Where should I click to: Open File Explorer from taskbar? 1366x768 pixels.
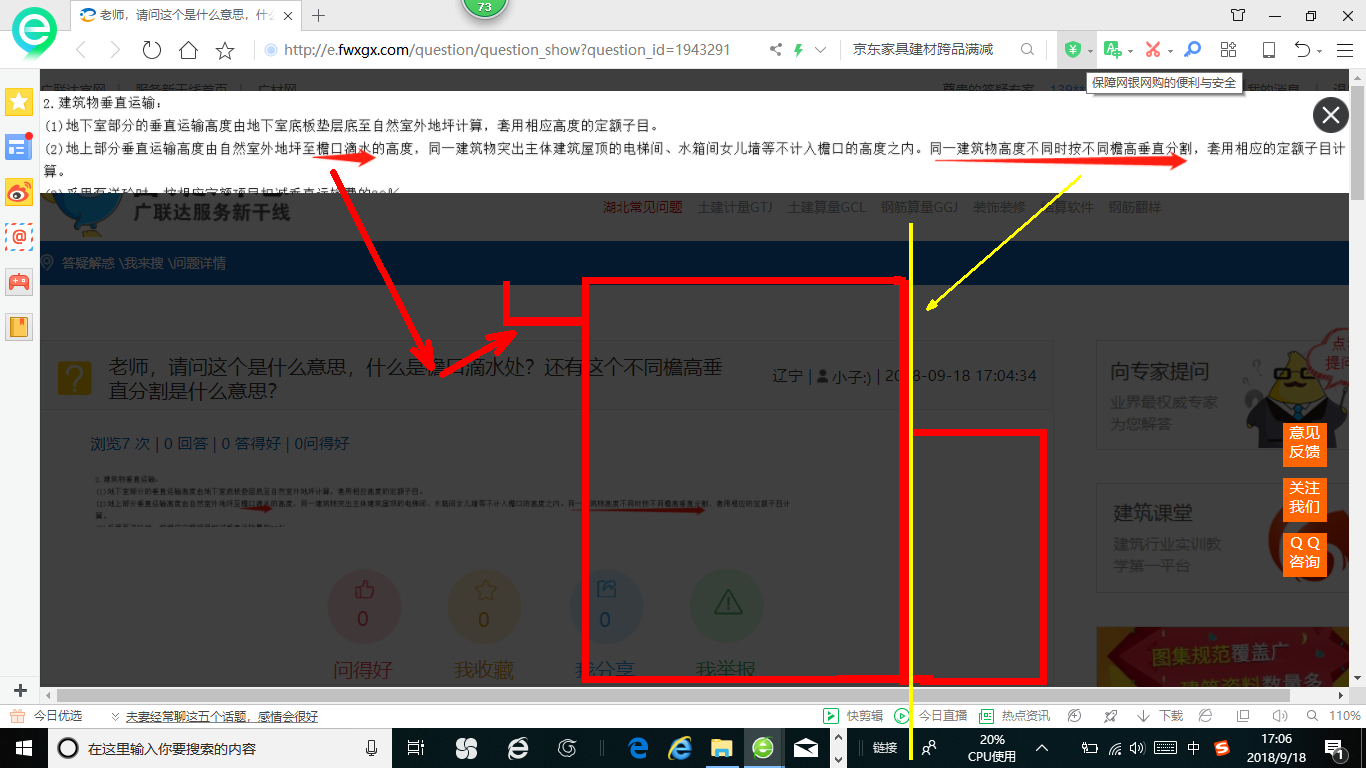pyautogui.click(x=721, y=748)
